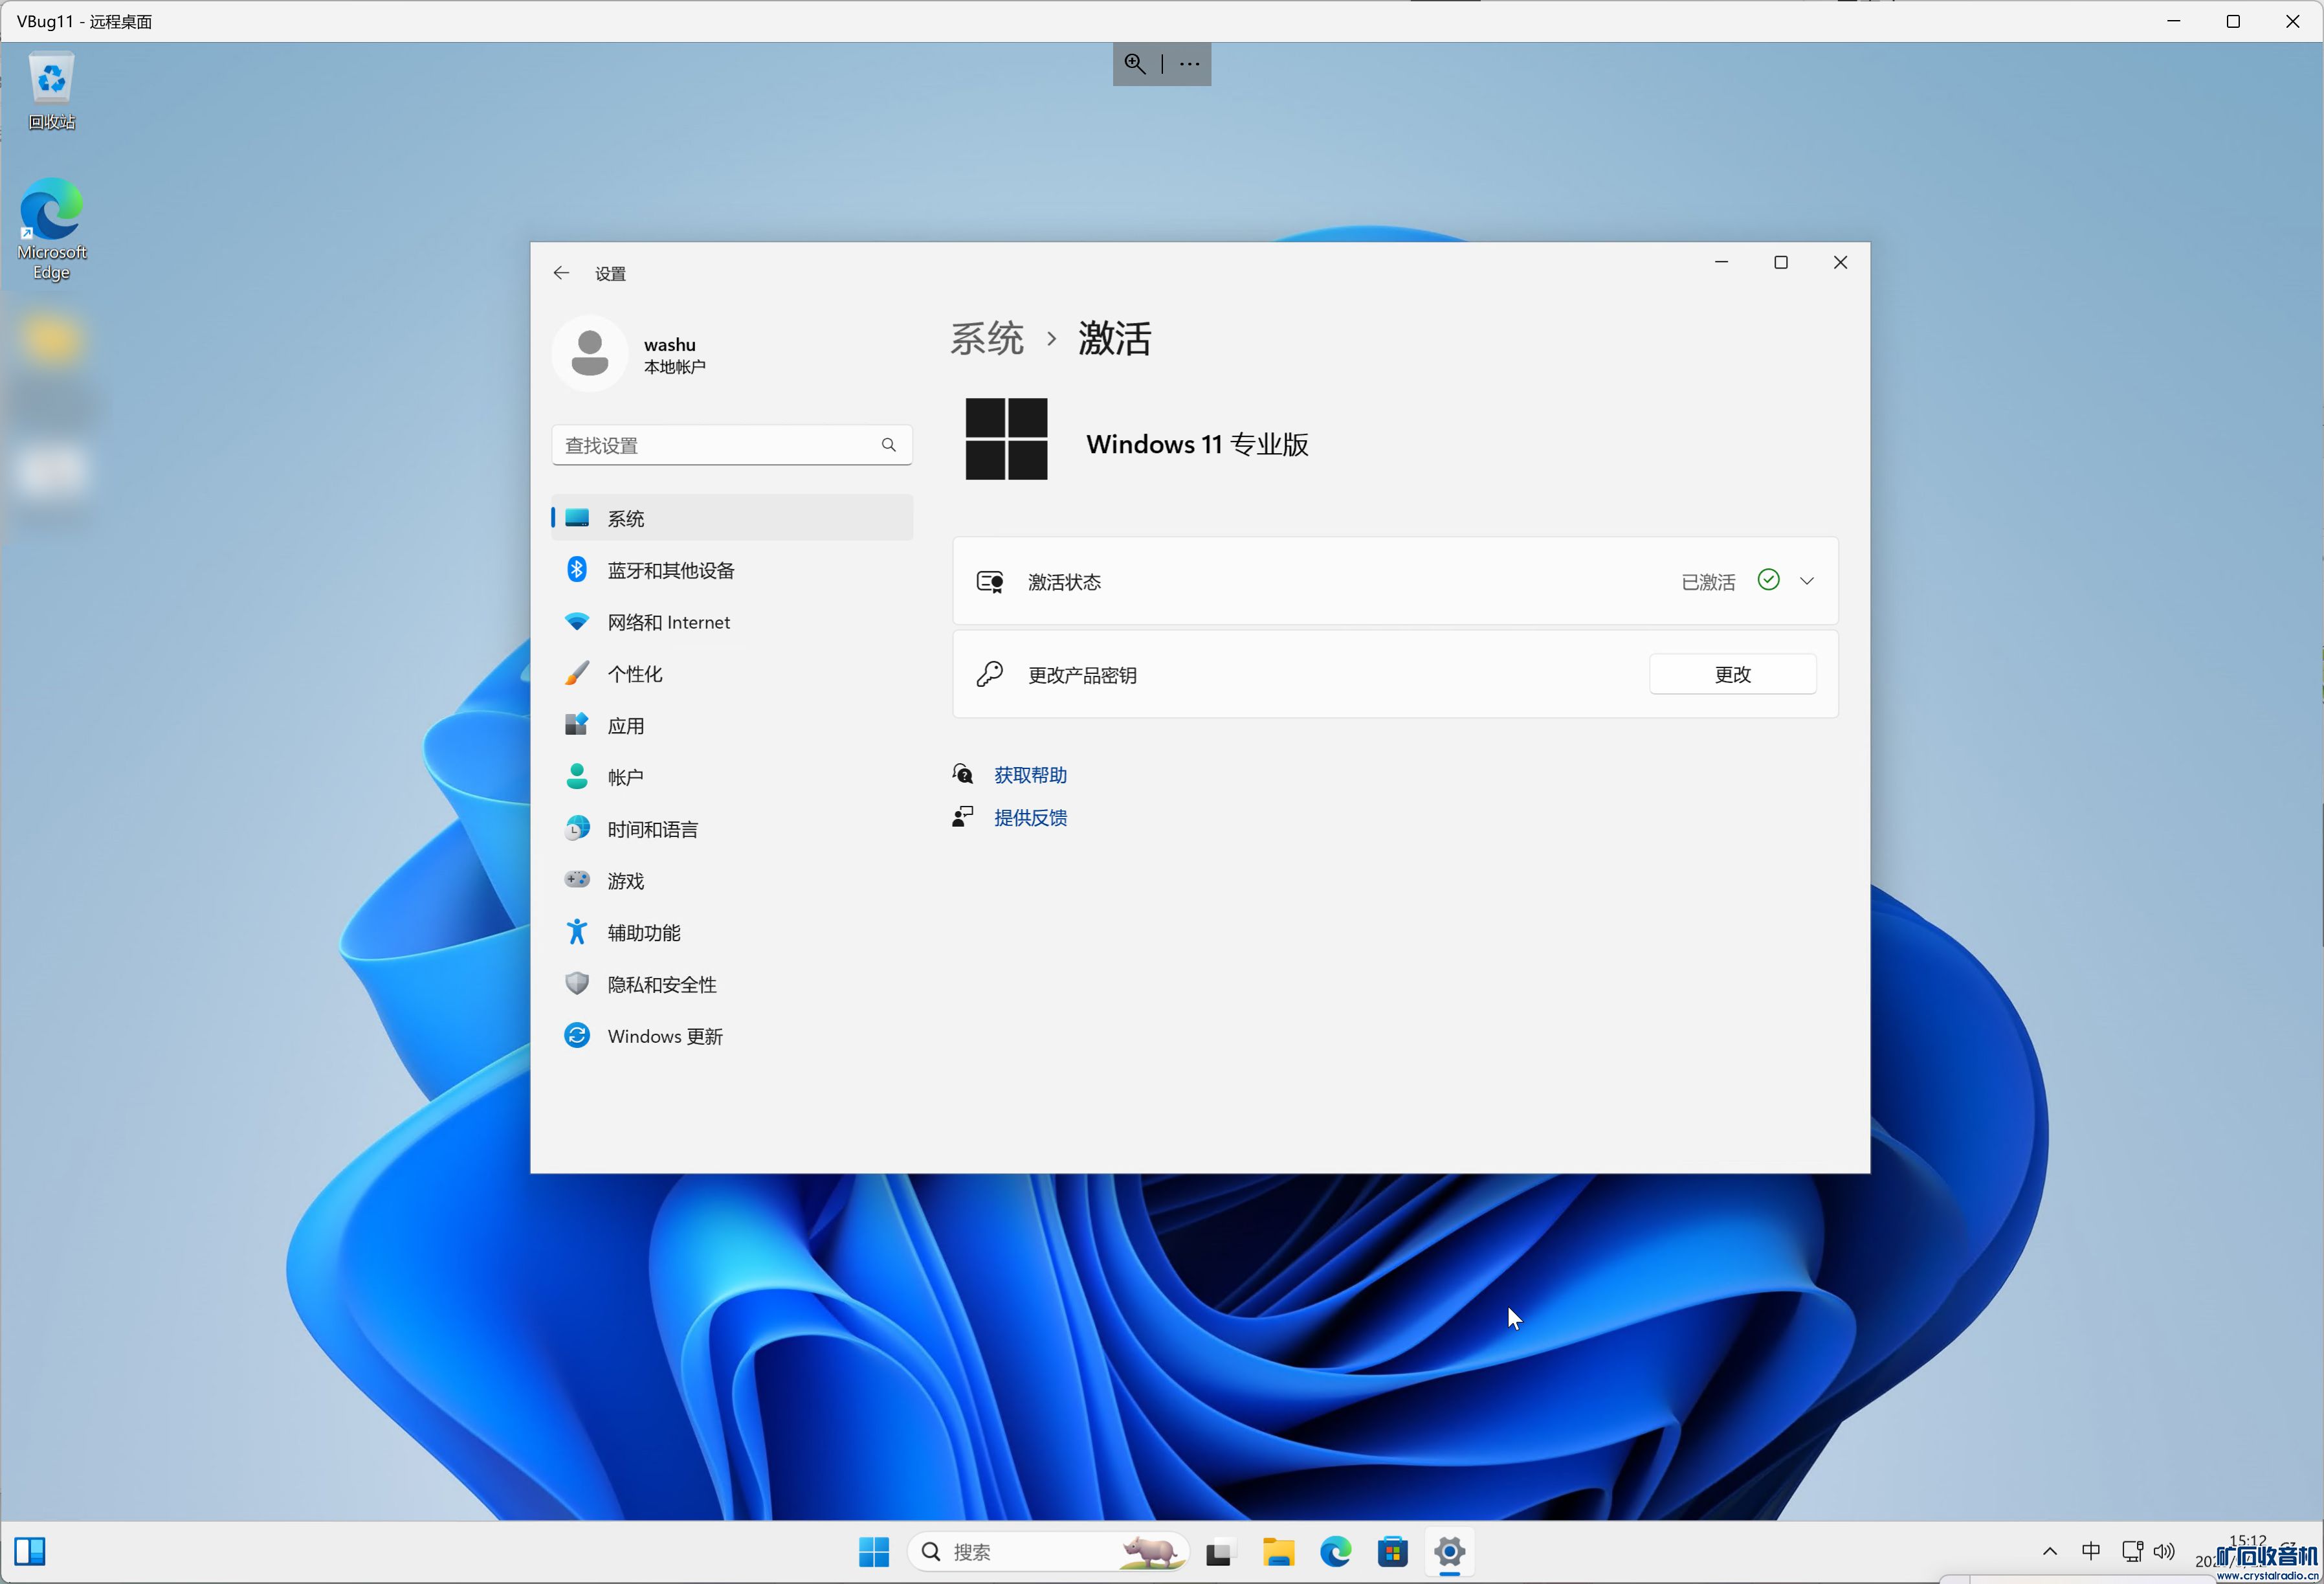This screenshot has height=1584, width=2324.
Task: Click the volume icon in the system tray
Action: pyautogui.click(x=2164, y=1551)
